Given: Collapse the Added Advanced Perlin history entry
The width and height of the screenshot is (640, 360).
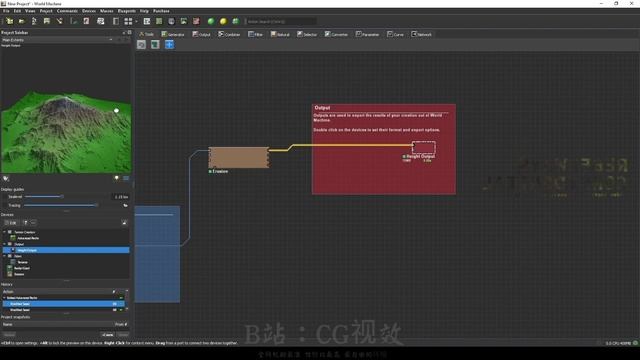Looking at the screenshot, I should pyautogui.click(x=4, y=298).
